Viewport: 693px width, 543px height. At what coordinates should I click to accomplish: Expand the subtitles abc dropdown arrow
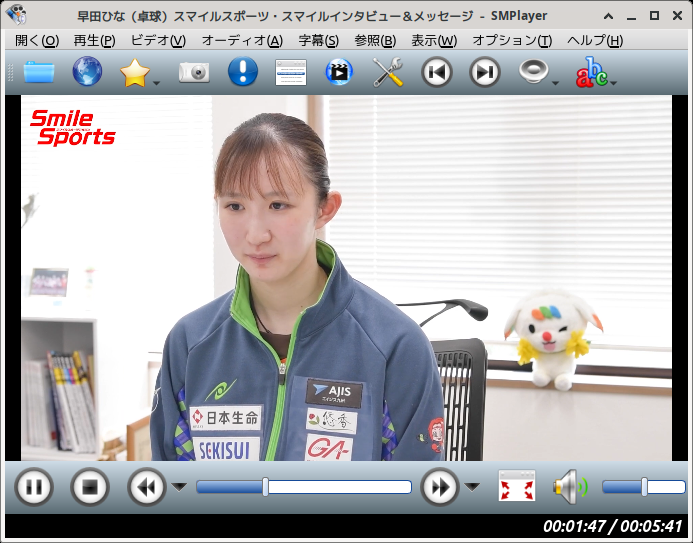coord(613,83)
